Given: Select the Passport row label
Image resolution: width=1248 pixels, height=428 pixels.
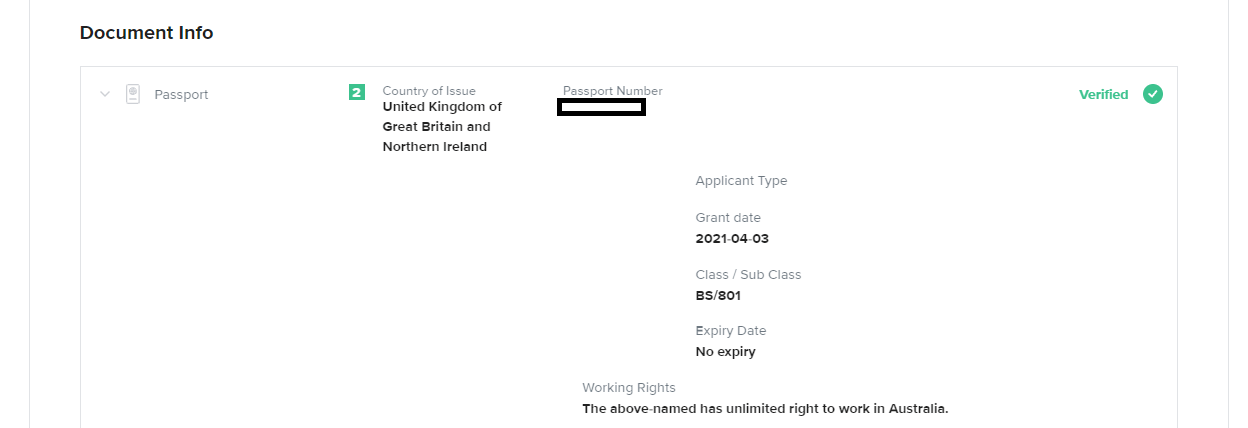Looking at the screenshot, I should click(181, 95).
